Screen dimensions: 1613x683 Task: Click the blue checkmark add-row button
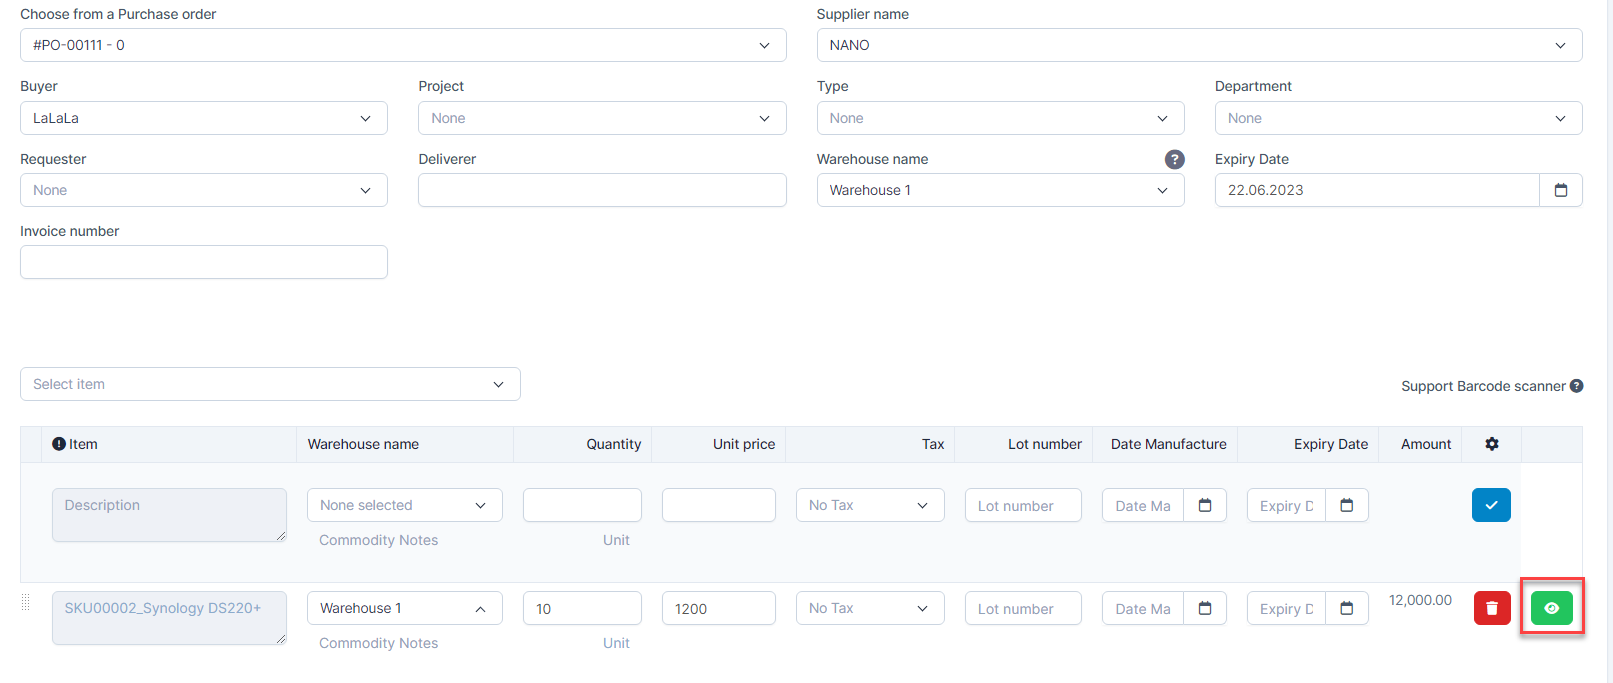(1490, 505)
